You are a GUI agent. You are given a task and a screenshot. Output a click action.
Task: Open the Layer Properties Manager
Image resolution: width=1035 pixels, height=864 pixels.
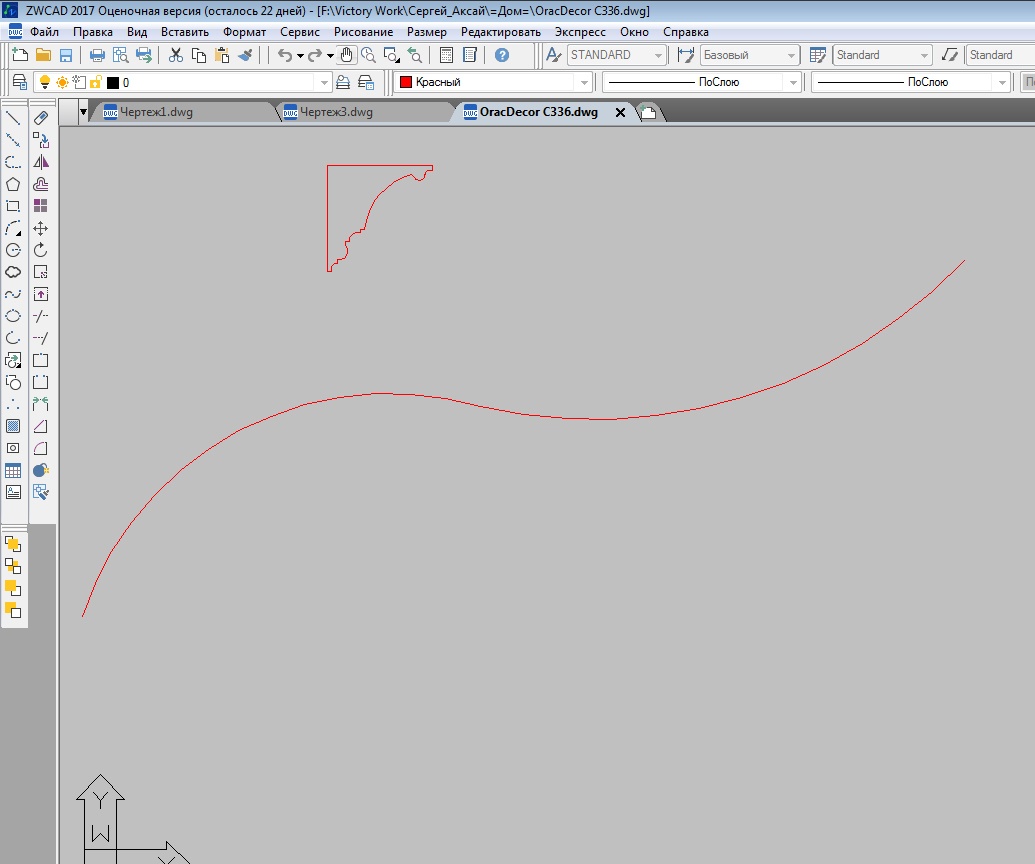click(x=20, y=83)
